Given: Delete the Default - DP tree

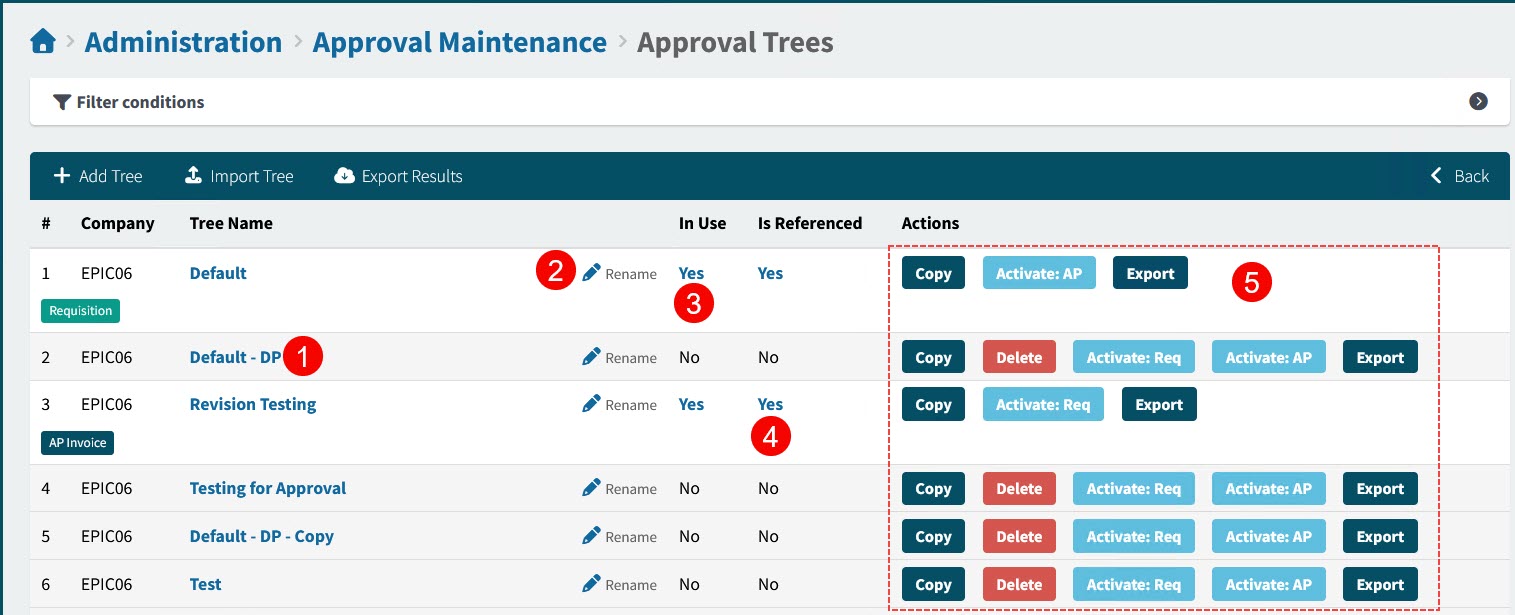Looking at the screenshot, I should coord(1019,357).
